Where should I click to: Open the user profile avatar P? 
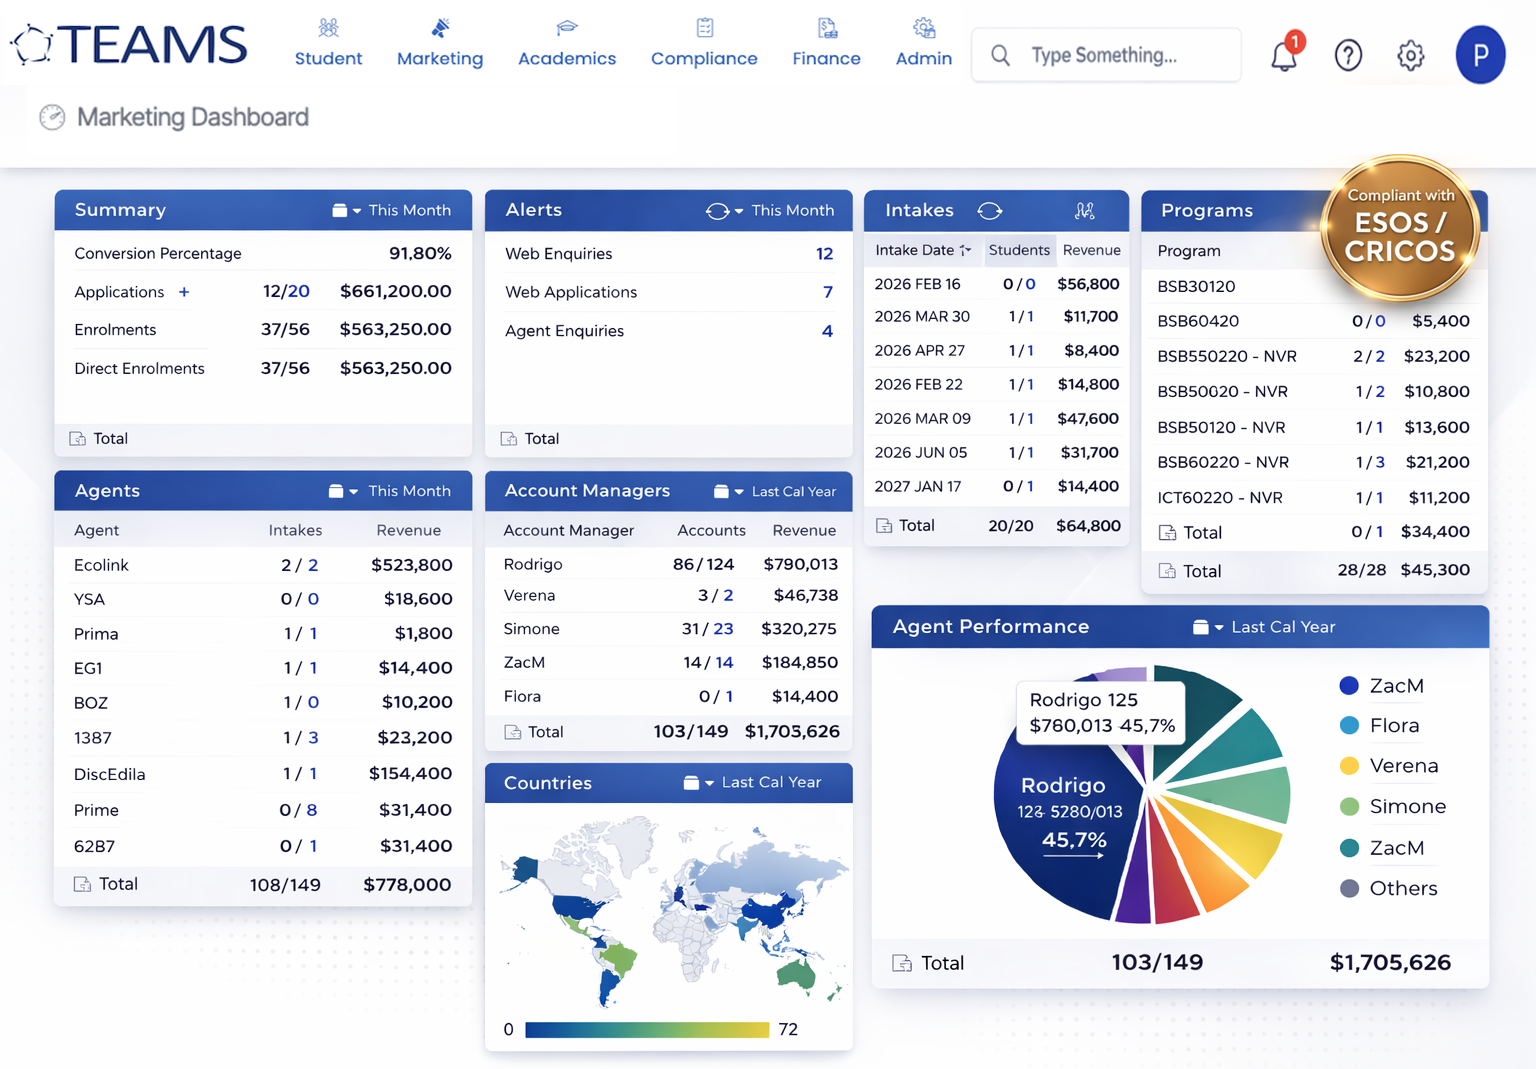click(x=1480, y=55)
